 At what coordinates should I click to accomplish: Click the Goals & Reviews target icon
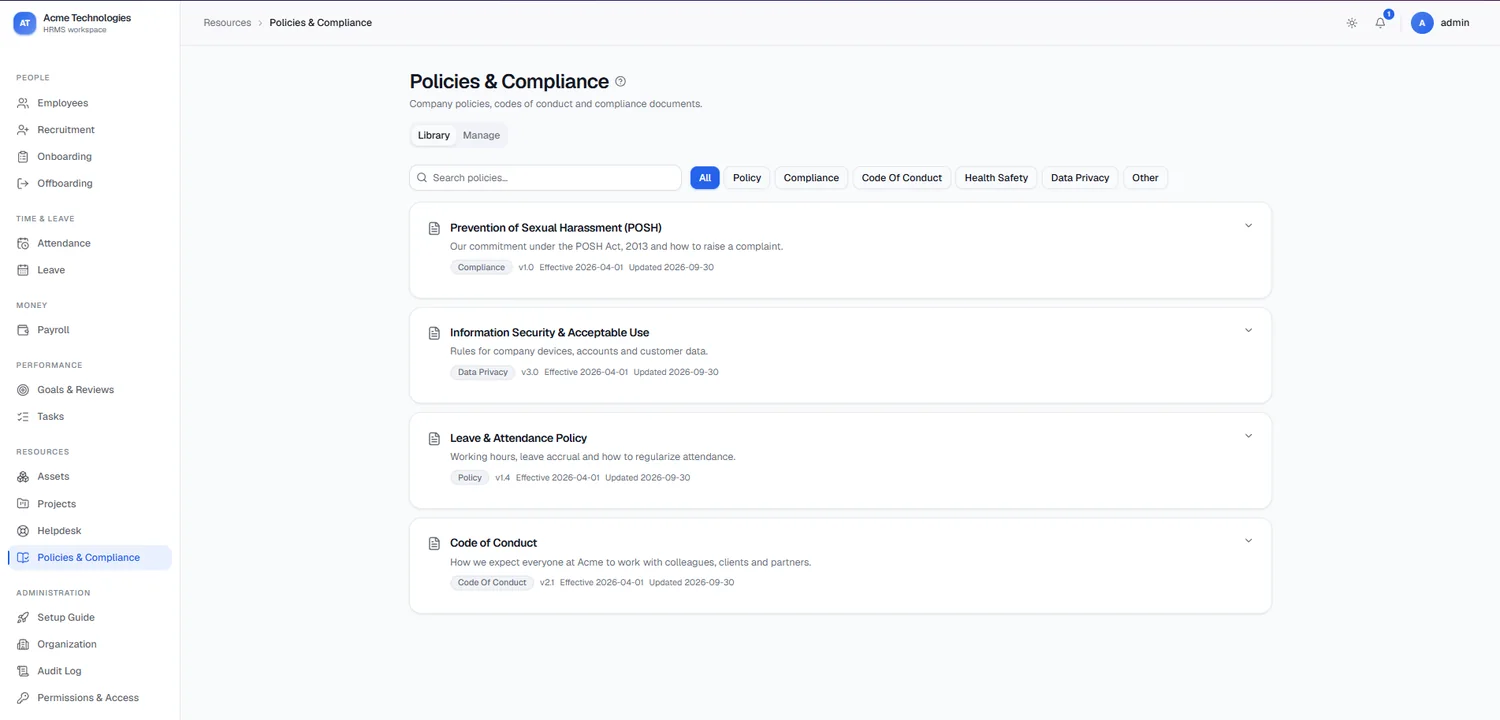pos(23,390)
